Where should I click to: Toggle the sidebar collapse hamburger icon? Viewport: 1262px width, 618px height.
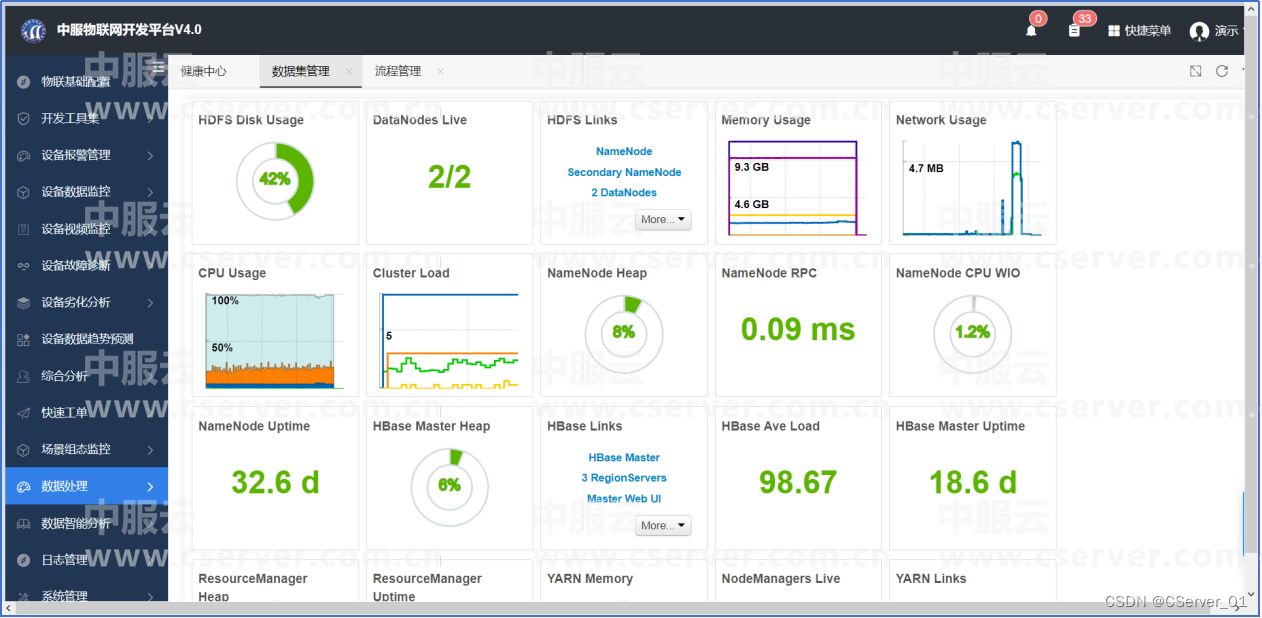click(157, 68)
